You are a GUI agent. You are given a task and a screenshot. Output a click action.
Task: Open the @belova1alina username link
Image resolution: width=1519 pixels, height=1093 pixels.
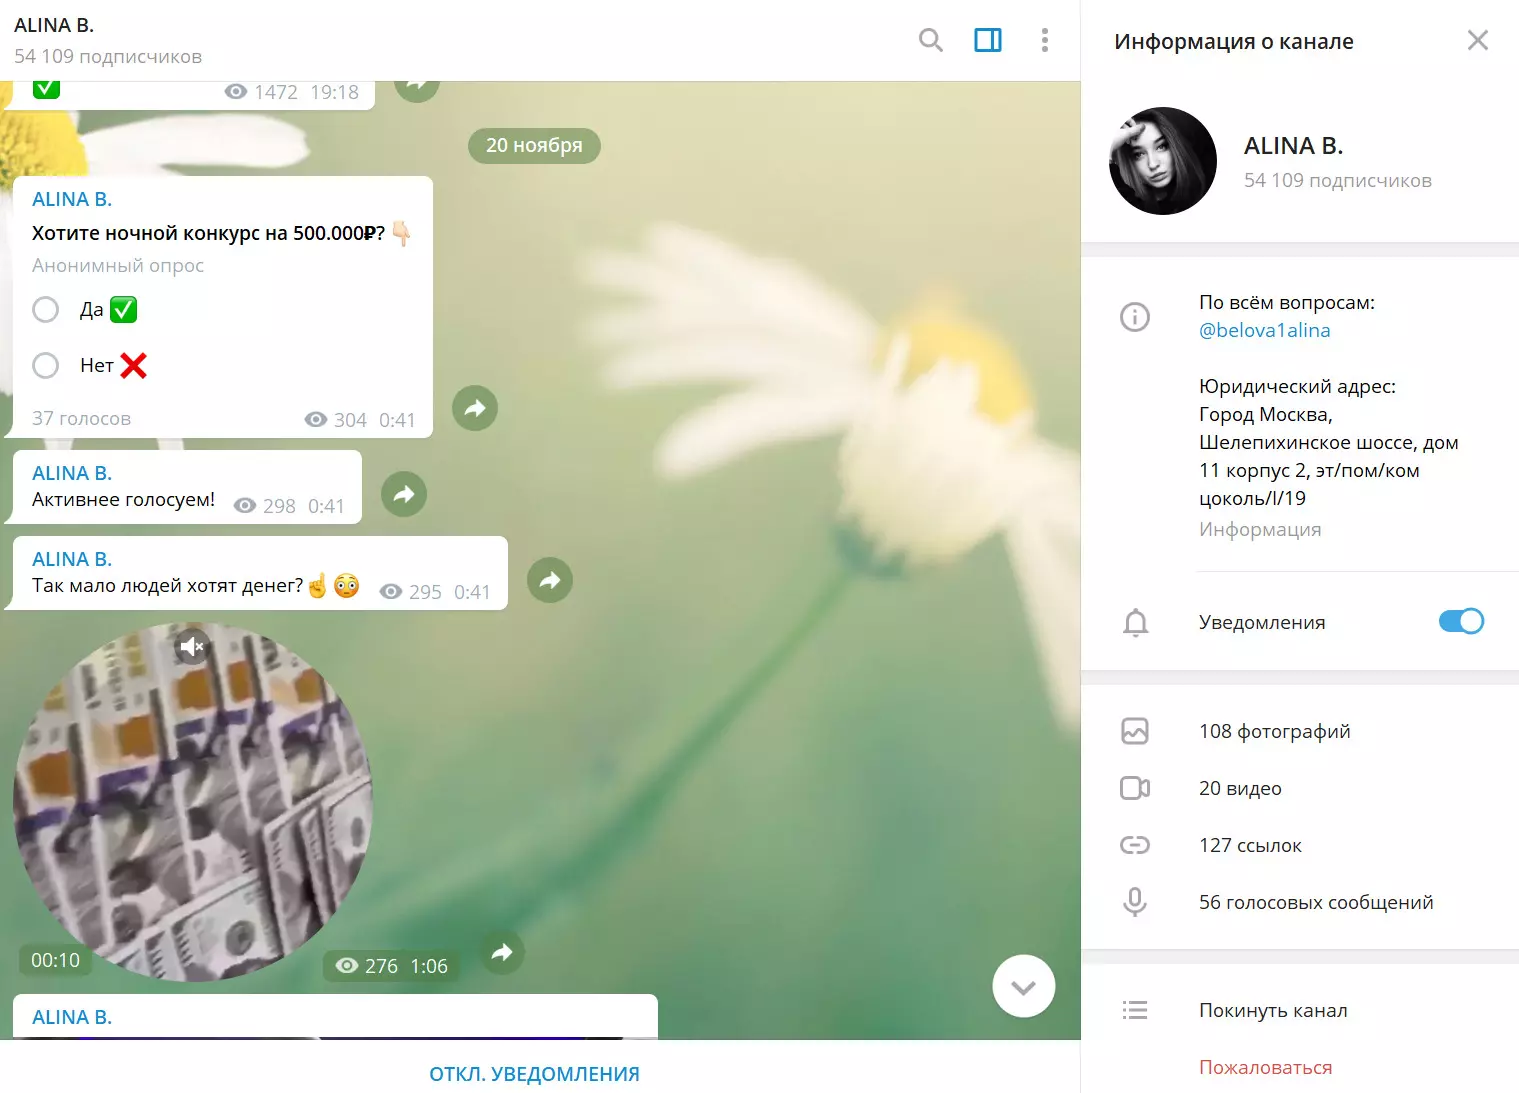click(x=1265, y=330)
